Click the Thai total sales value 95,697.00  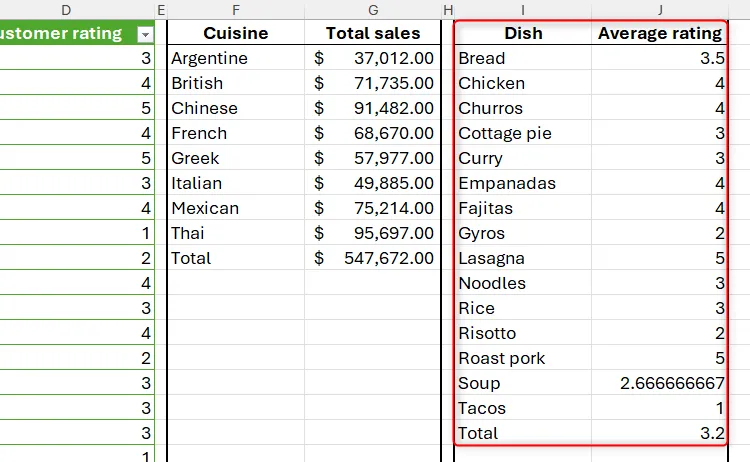coord(373,233)
